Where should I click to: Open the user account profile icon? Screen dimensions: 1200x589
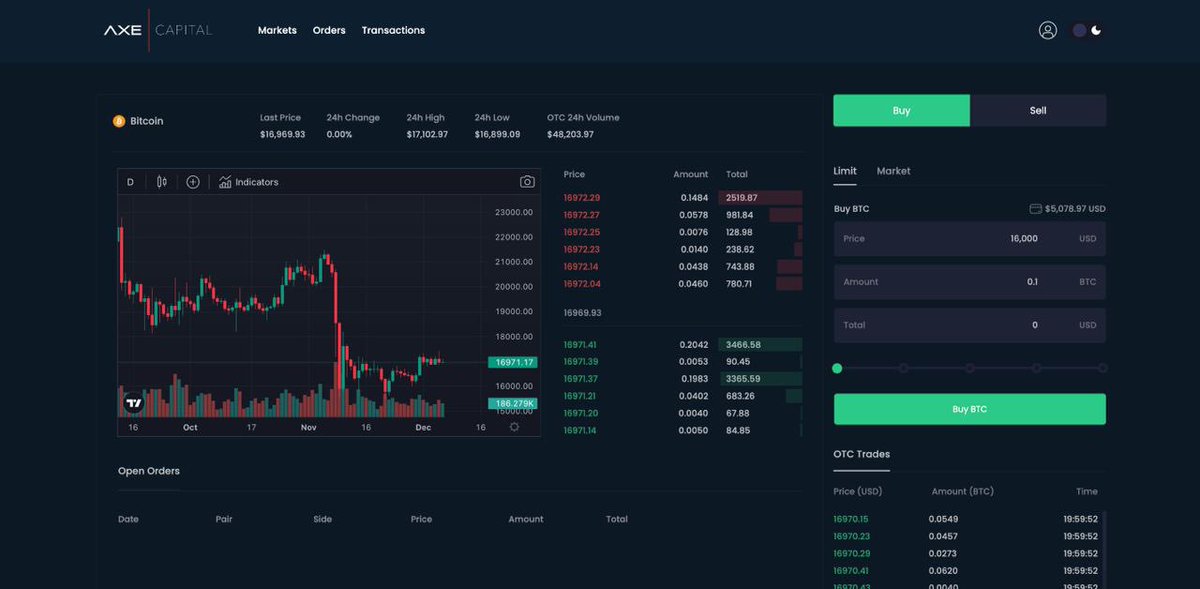1047,30
